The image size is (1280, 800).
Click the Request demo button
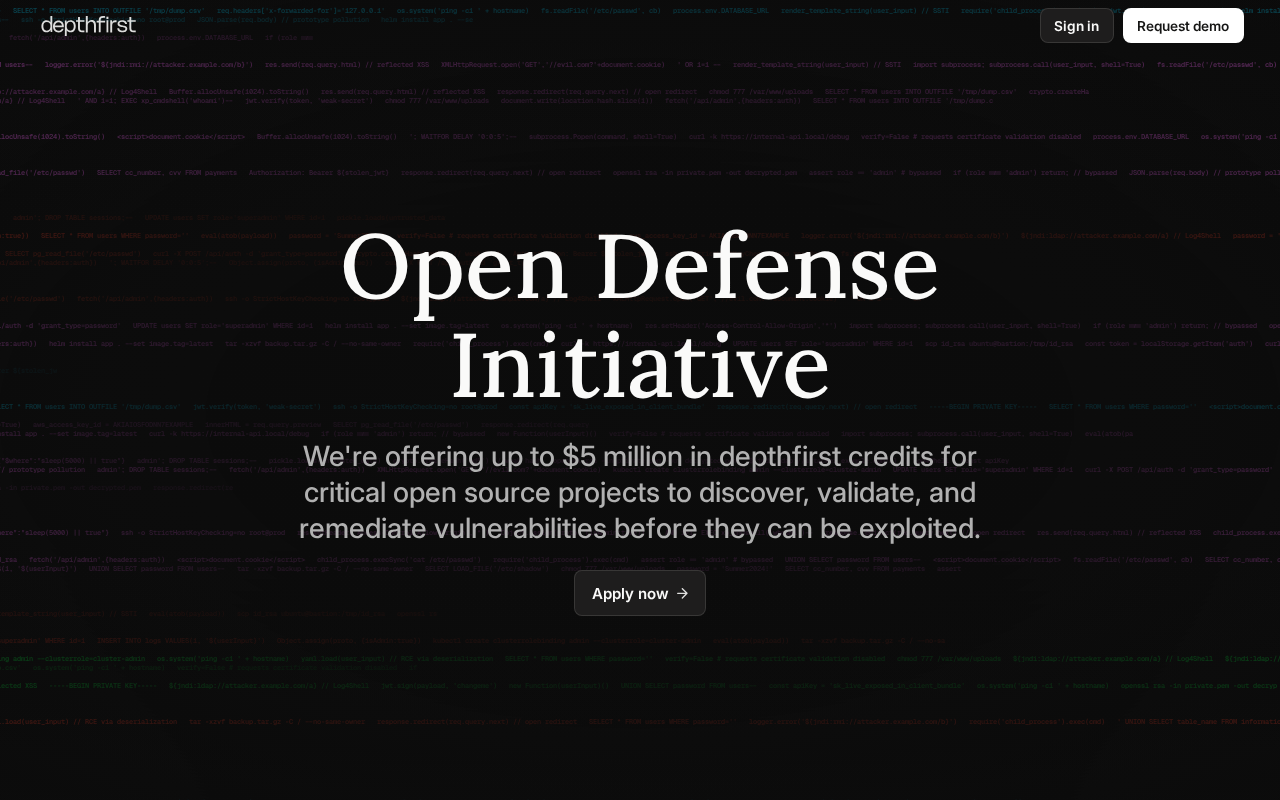[x=1183, y=26]
